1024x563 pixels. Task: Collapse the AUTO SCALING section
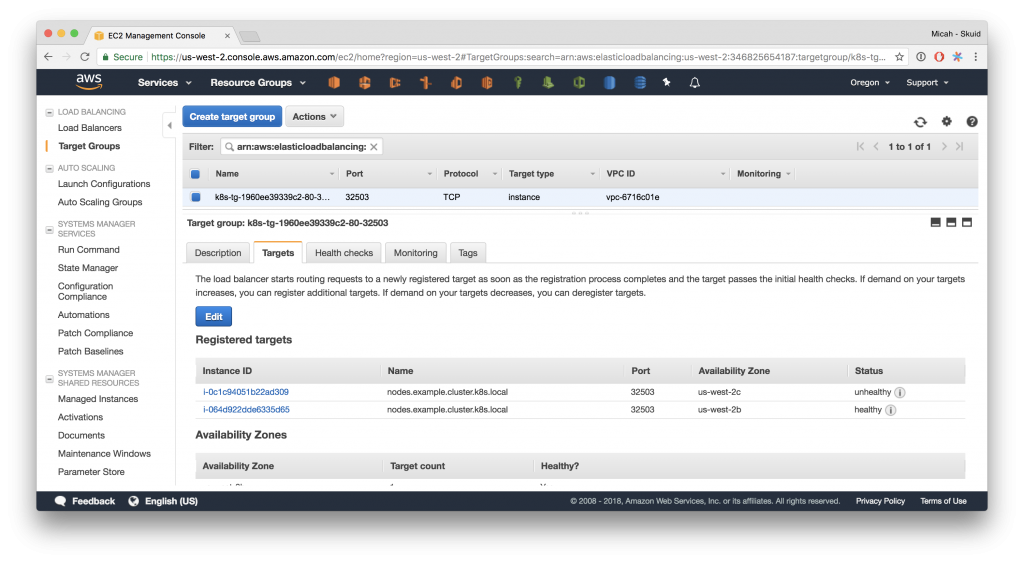(49, 169)
